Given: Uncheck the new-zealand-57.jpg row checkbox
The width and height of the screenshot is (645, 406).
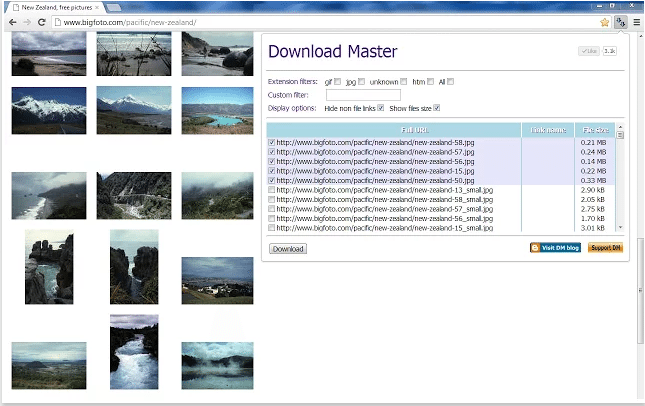Looking at the screenshot, I should pyautogui.click(x=271, y=152).
